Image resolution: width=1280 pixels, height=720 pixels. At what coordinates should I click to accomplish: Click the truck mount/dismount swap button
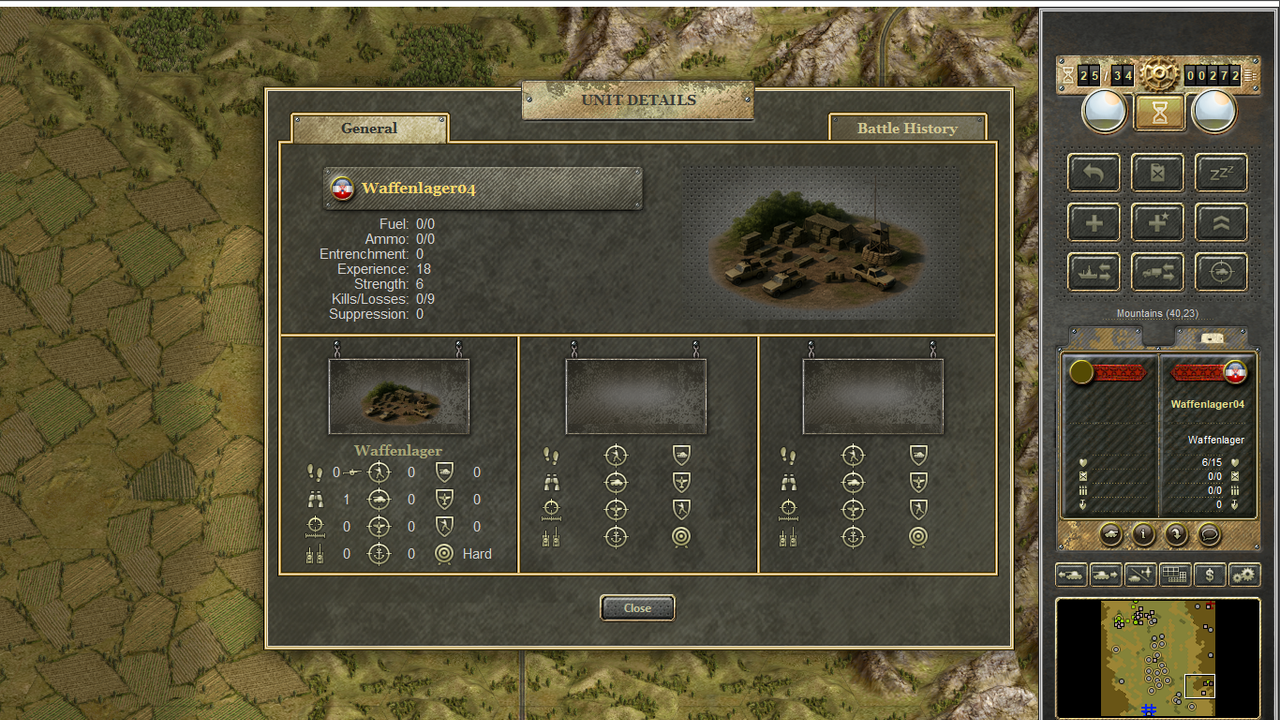point(1157,272)
